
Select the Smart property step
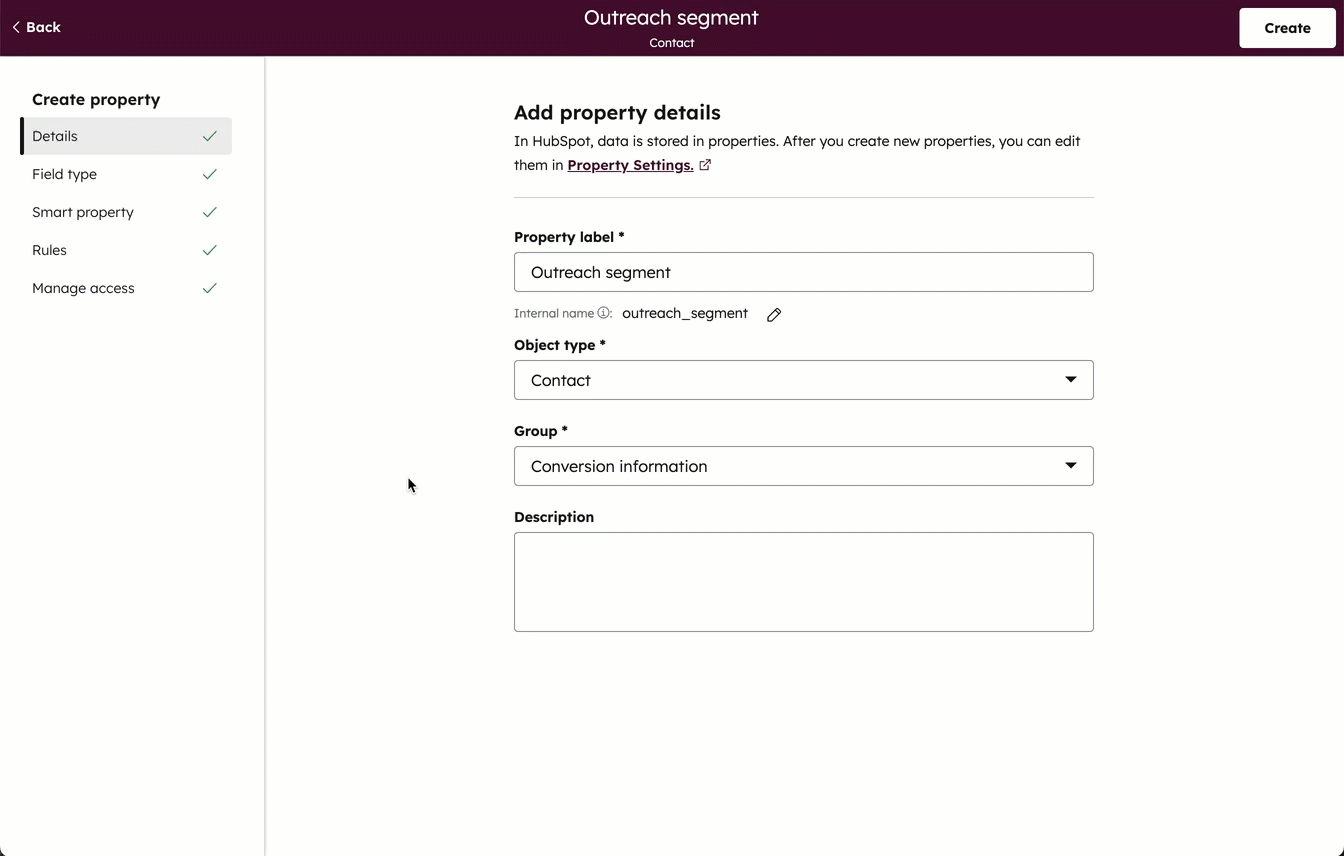[x=83, y=211]
